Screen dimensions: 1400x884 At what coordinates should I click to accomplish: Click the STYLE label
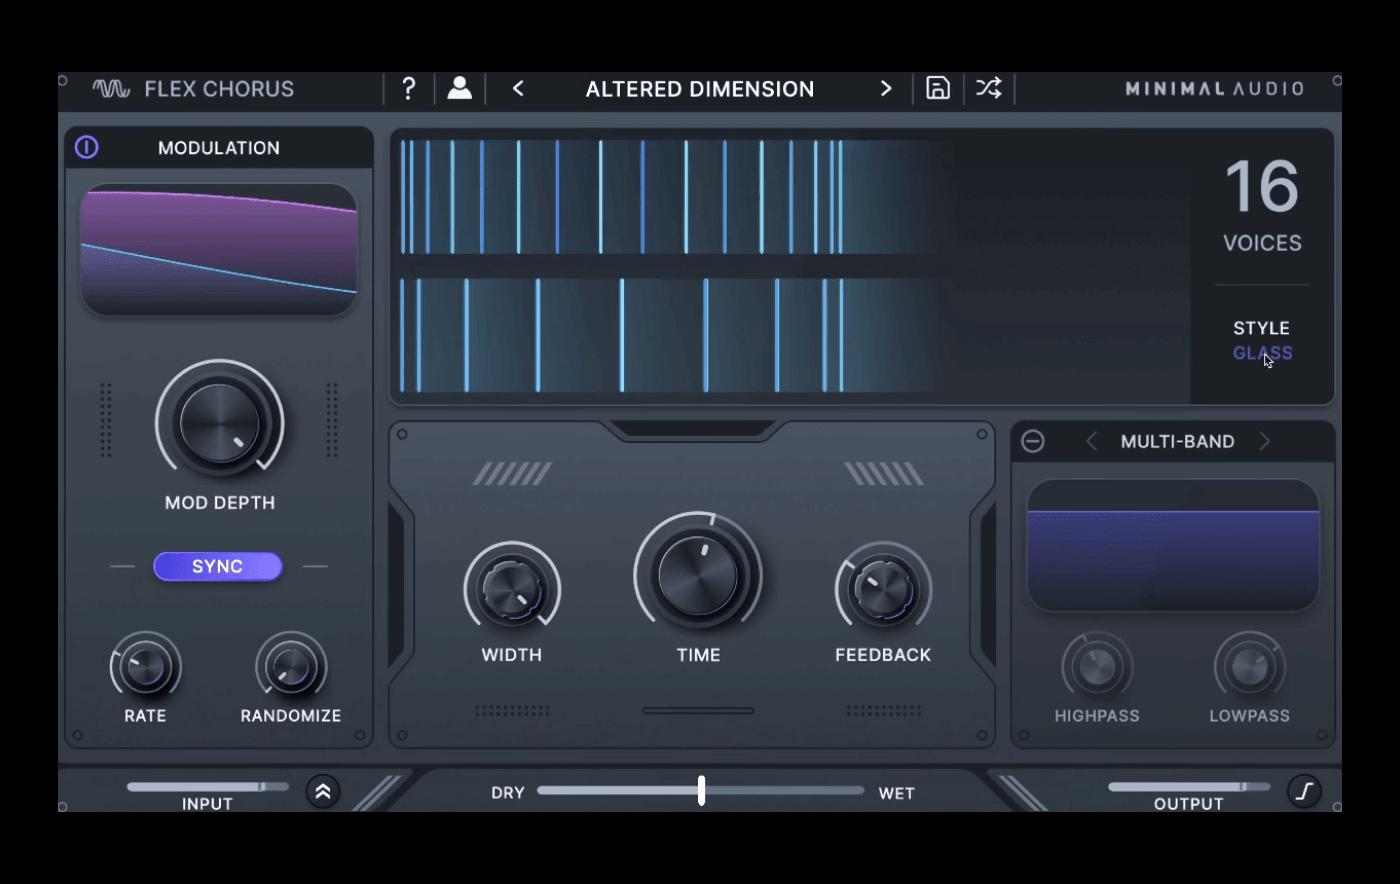[x=1261, y=328]
